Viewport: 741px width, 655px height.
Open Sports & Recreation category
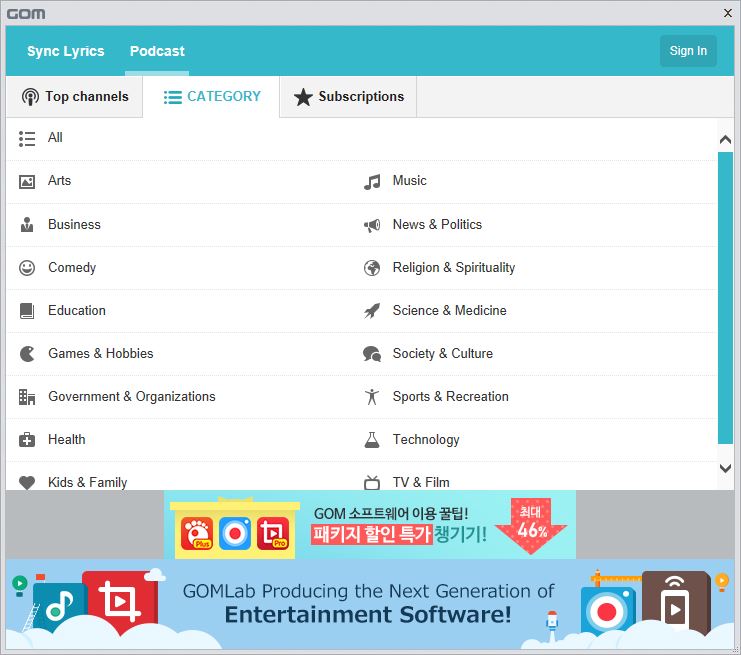(450, 396)
